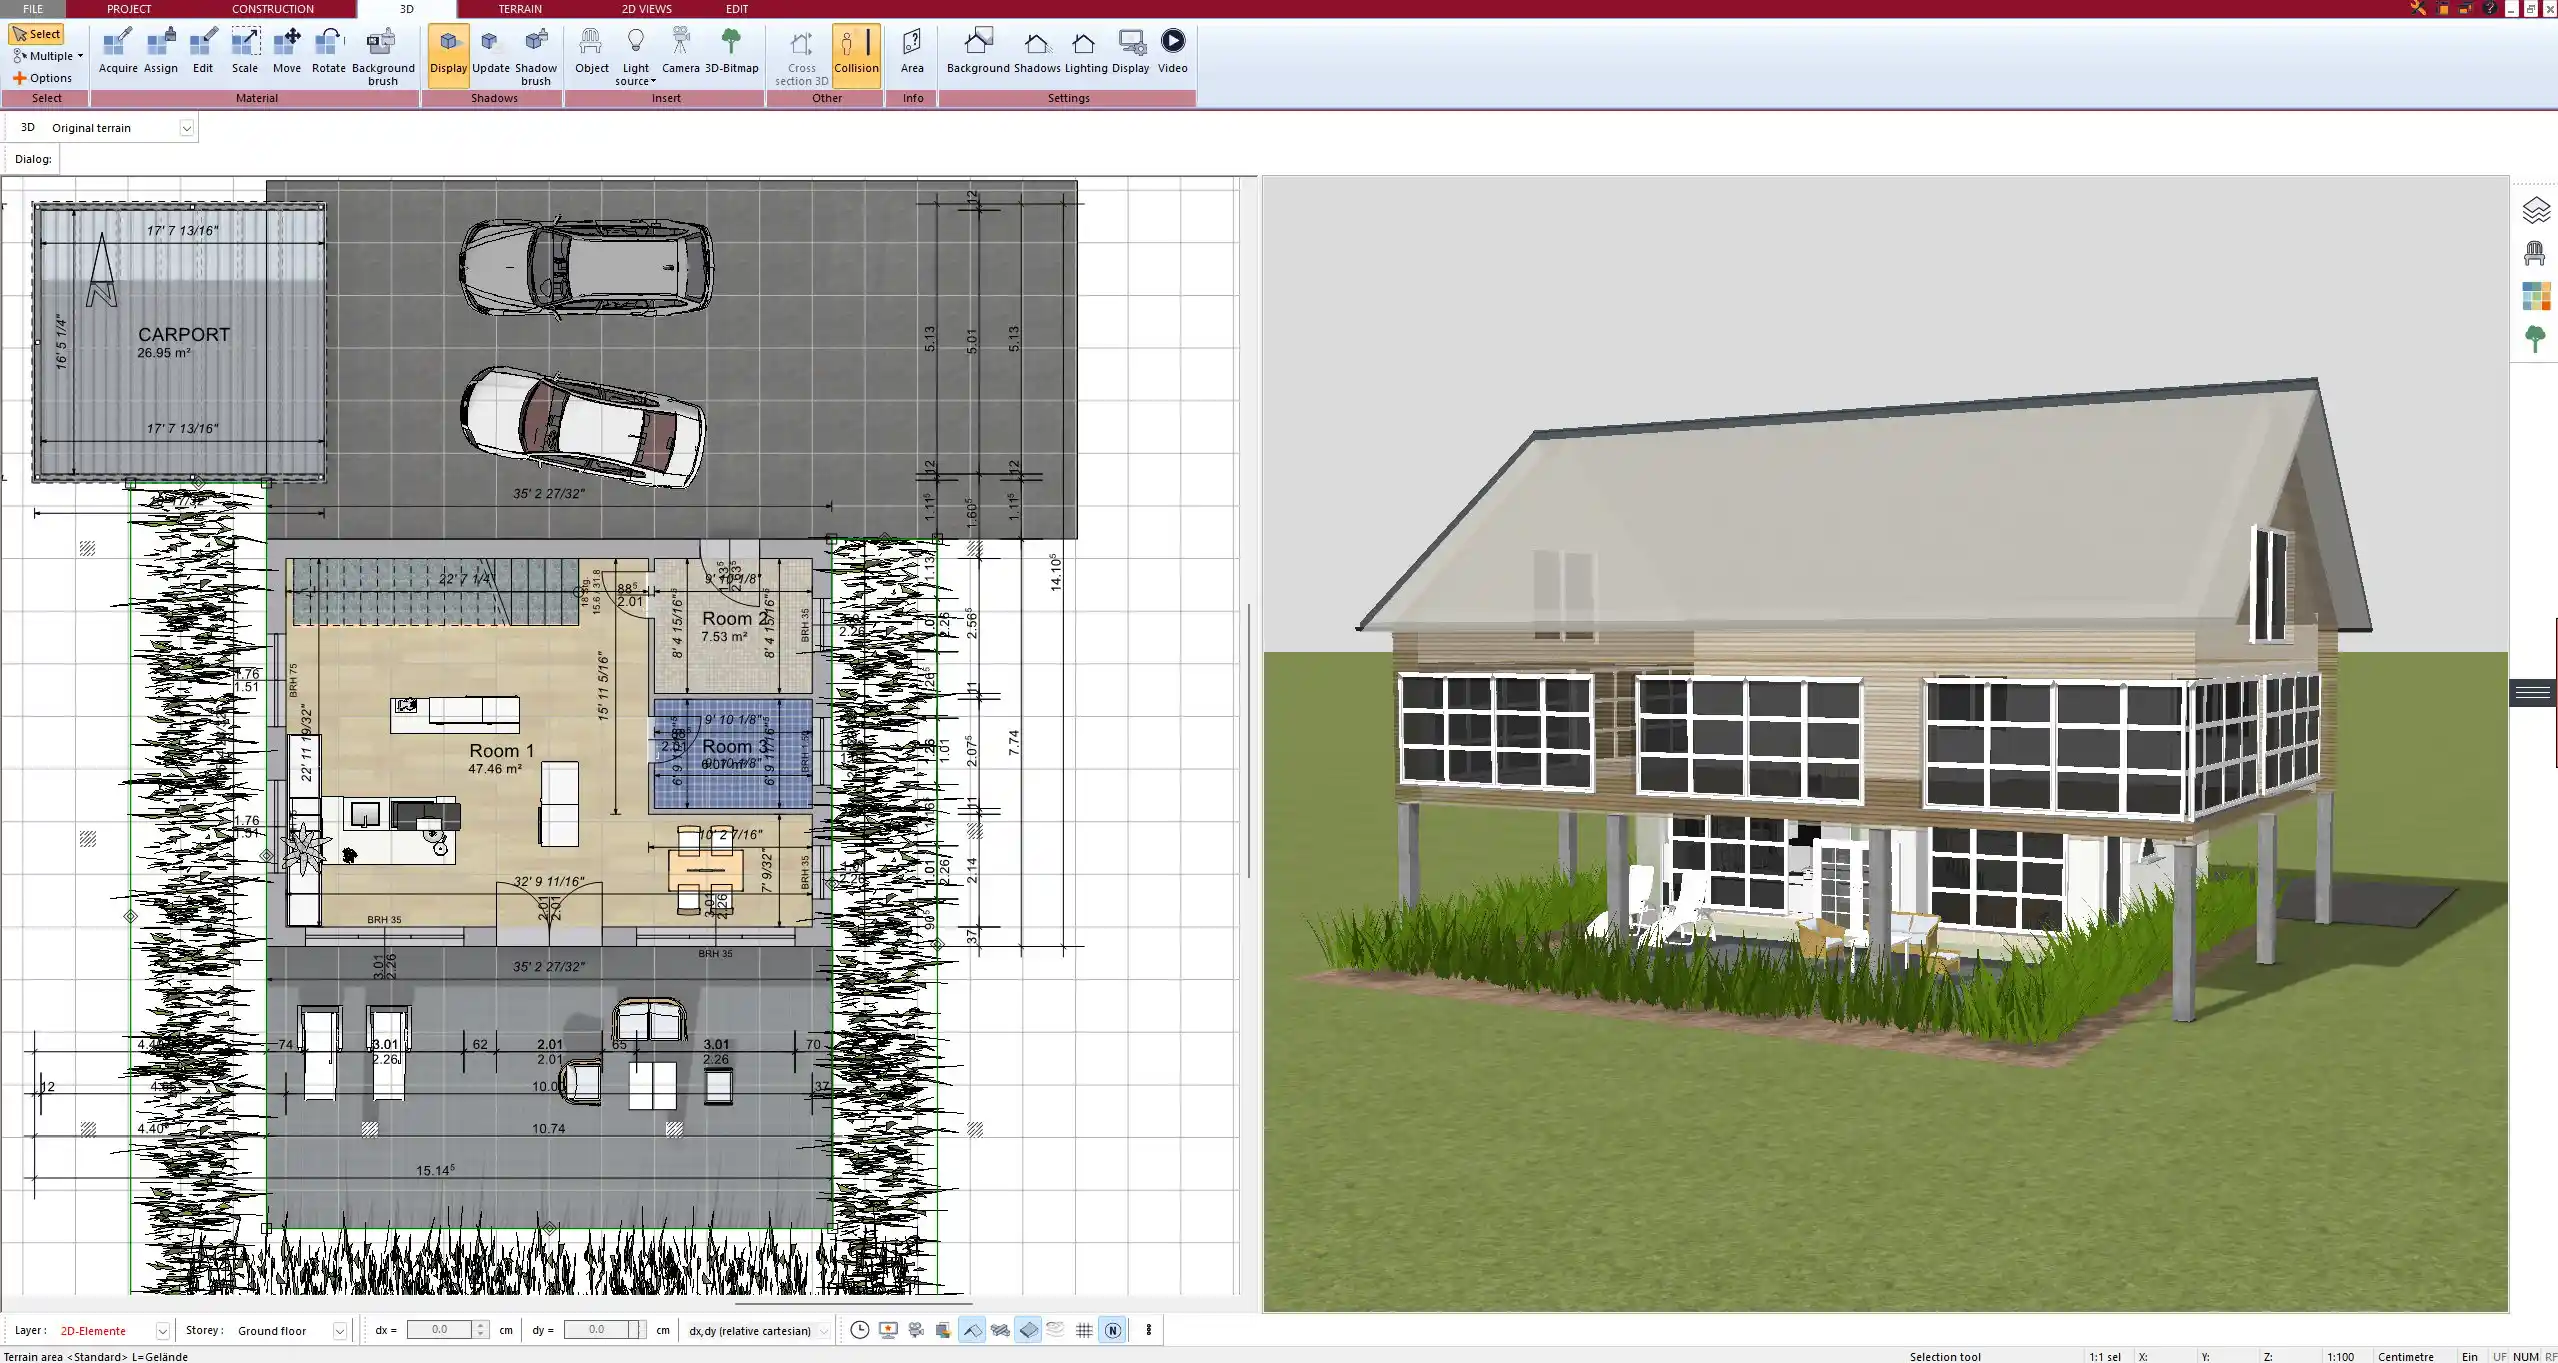Pick the Scale material tool

click(x=245, y=51)
